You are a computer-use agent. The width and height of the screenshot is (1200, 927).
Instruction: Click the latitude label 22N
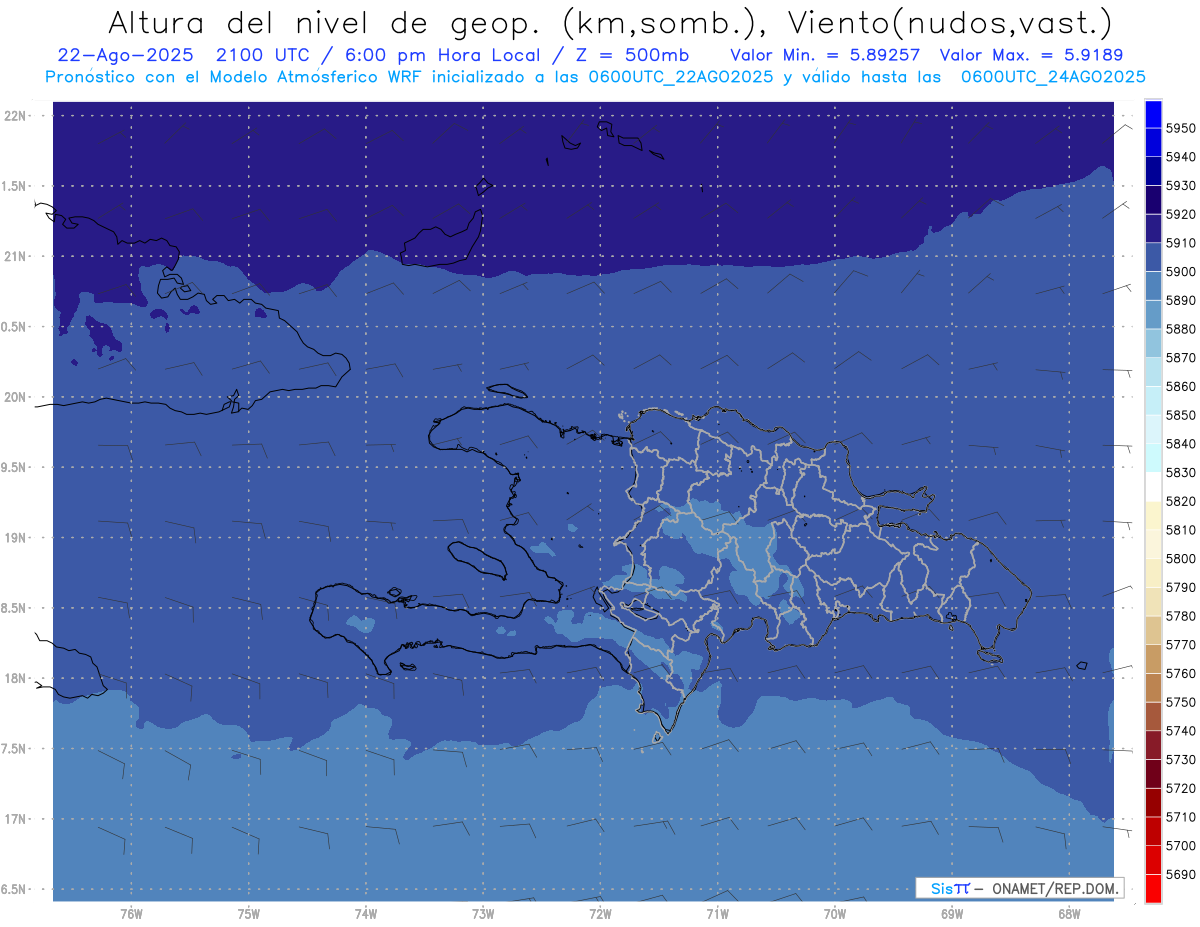[15, 116]
